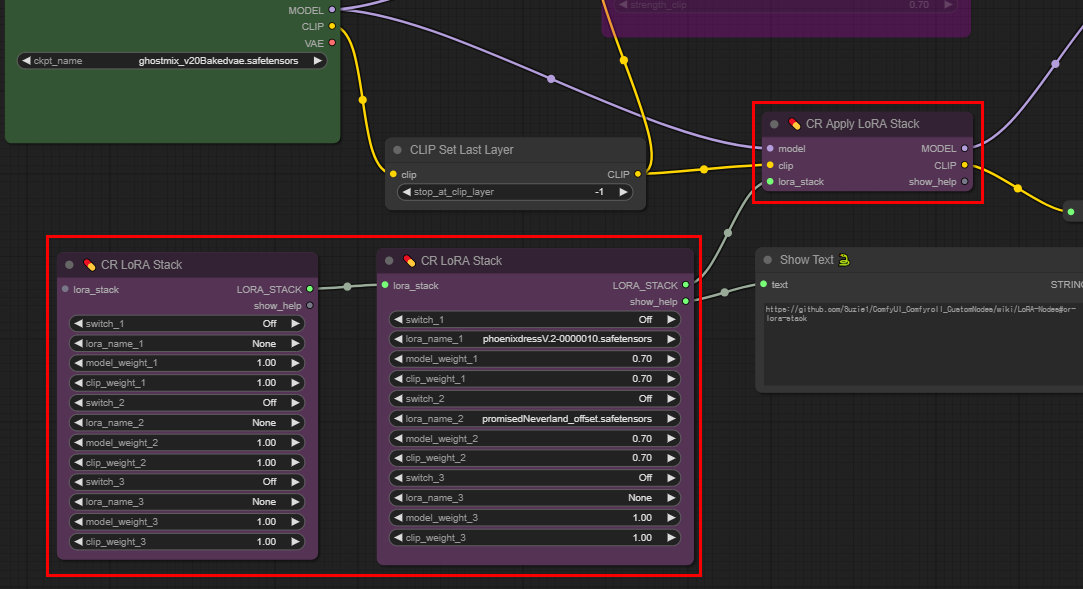Click the model input port on CR Apply LoRA Stack
The image size is (1083, 589).
point(770,148)
